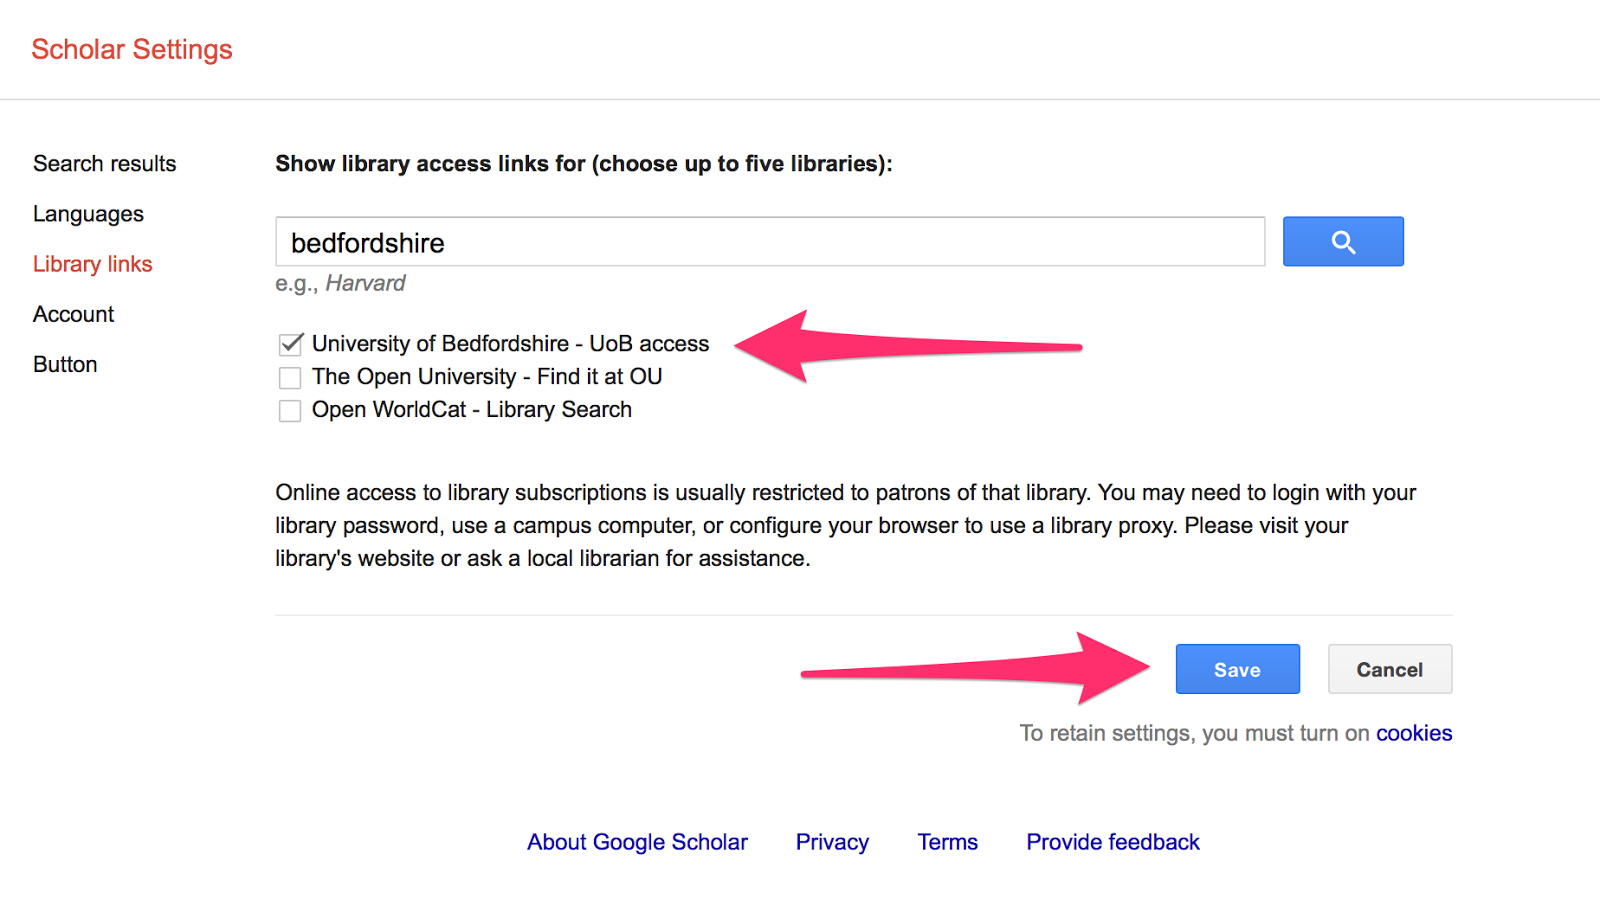Viewport: 1600px width, 919px height.
Task: Uncheck University of Bedfordshire - UoB access
Action: (x=290, y=344)
